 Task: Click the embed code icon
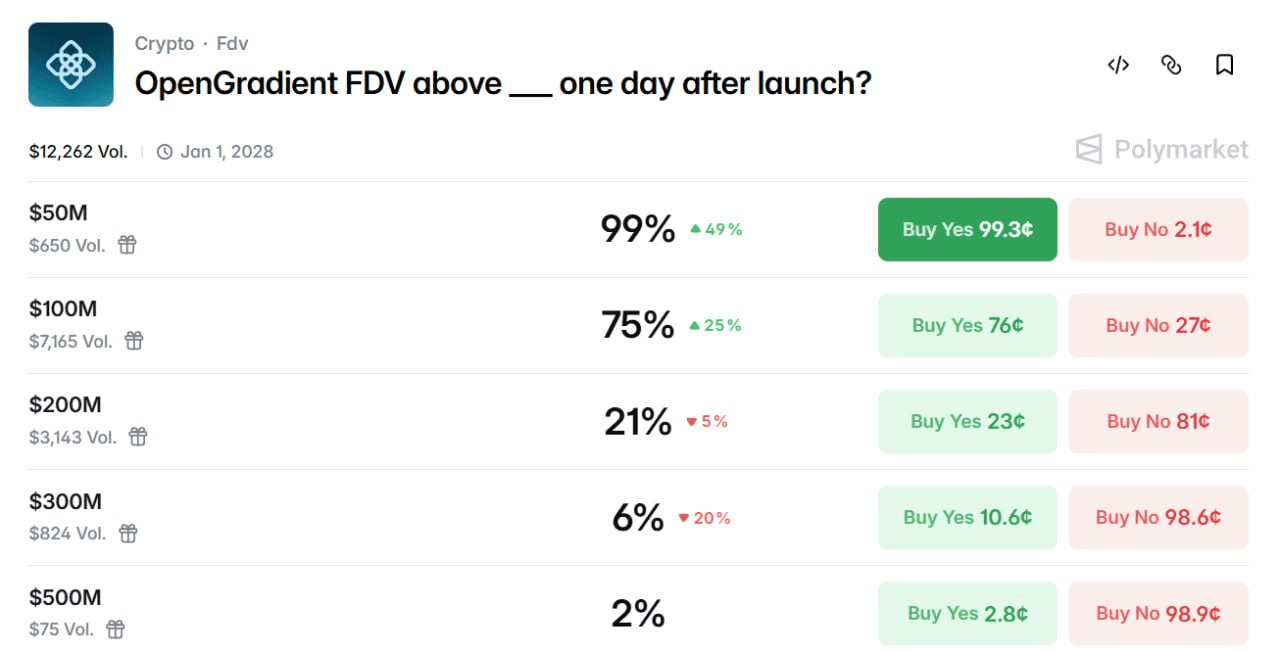(x=1118, y=65)
